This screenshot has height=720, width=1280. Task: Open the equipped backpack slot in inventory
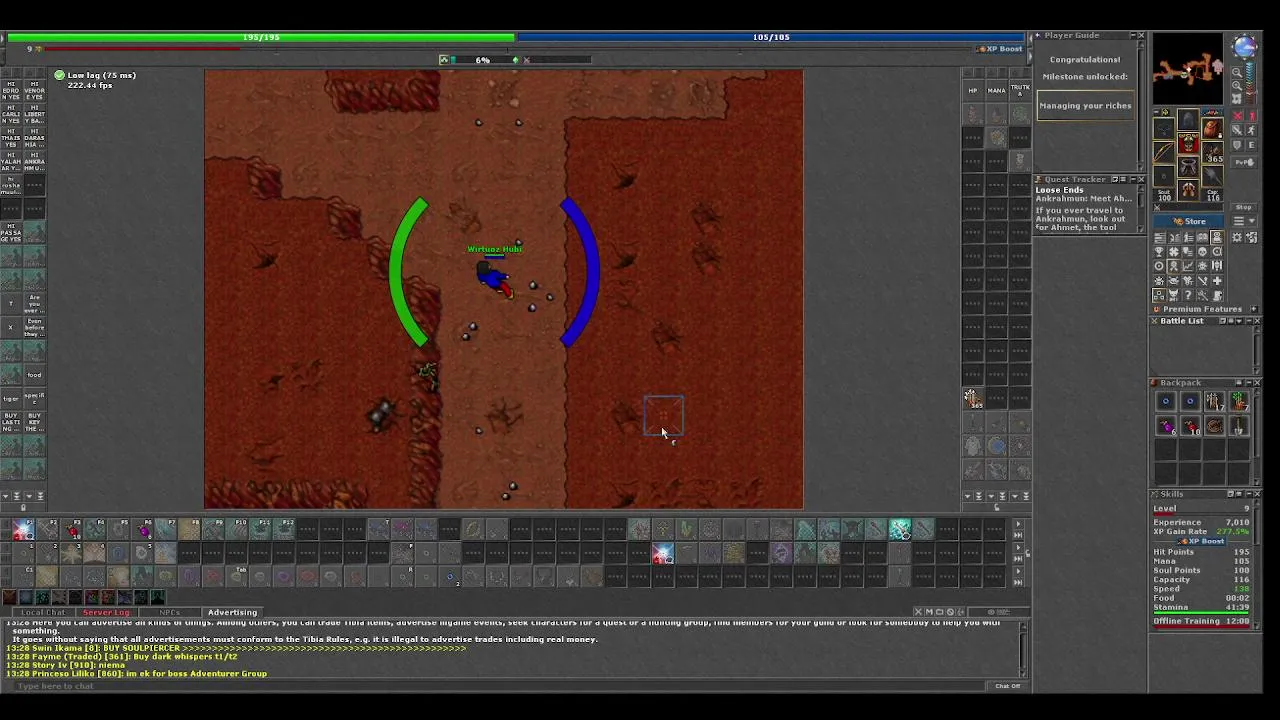tap(1212, 129)
